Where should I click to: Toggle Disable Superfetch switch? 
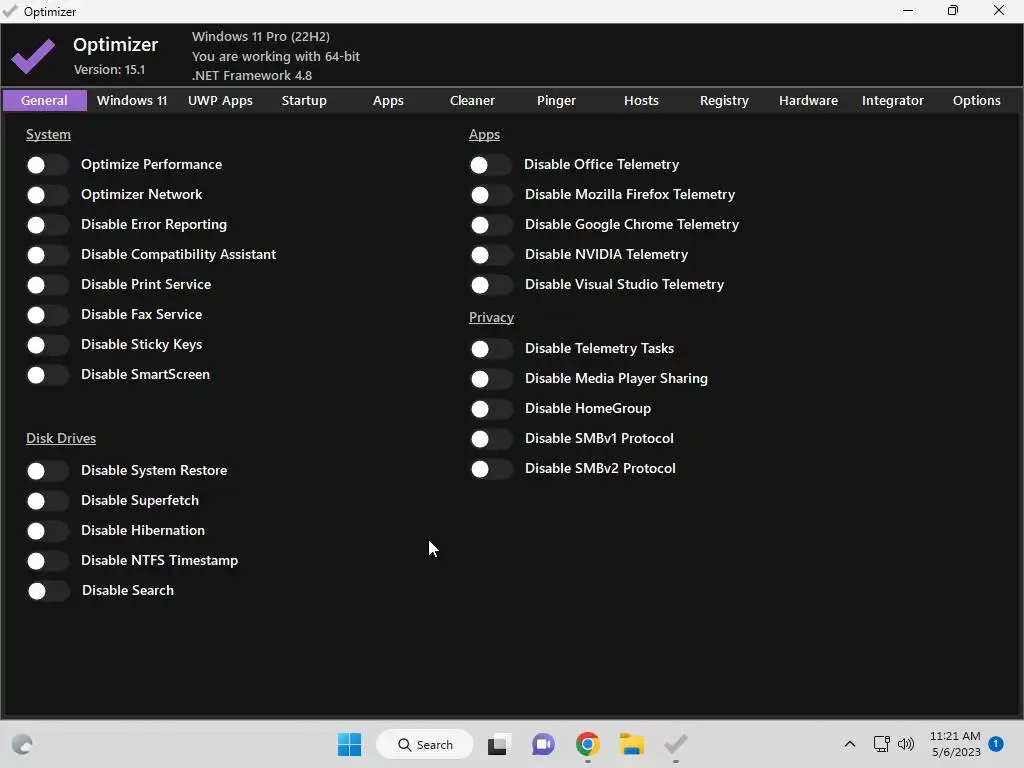tap(47, 501)
